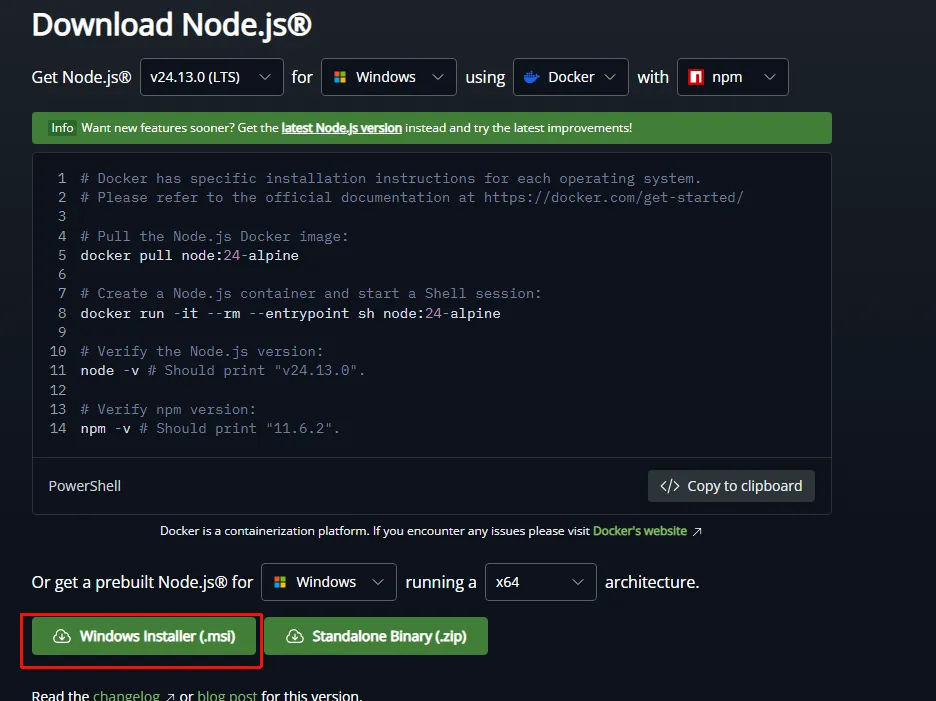Viewport: 936px width, 701px height.
Task: Click the Standalone Binary (.zip) button
Action: coord(376,636)
